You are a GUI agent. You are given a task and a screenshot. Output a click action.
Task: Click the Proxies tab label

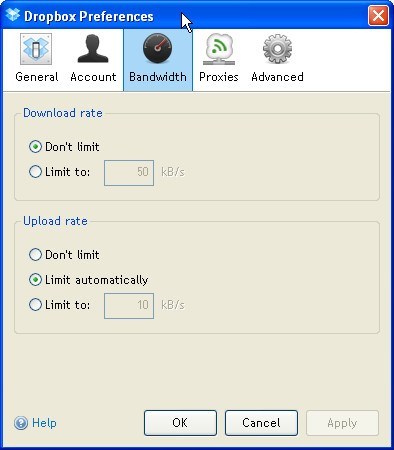coord(219,77)
